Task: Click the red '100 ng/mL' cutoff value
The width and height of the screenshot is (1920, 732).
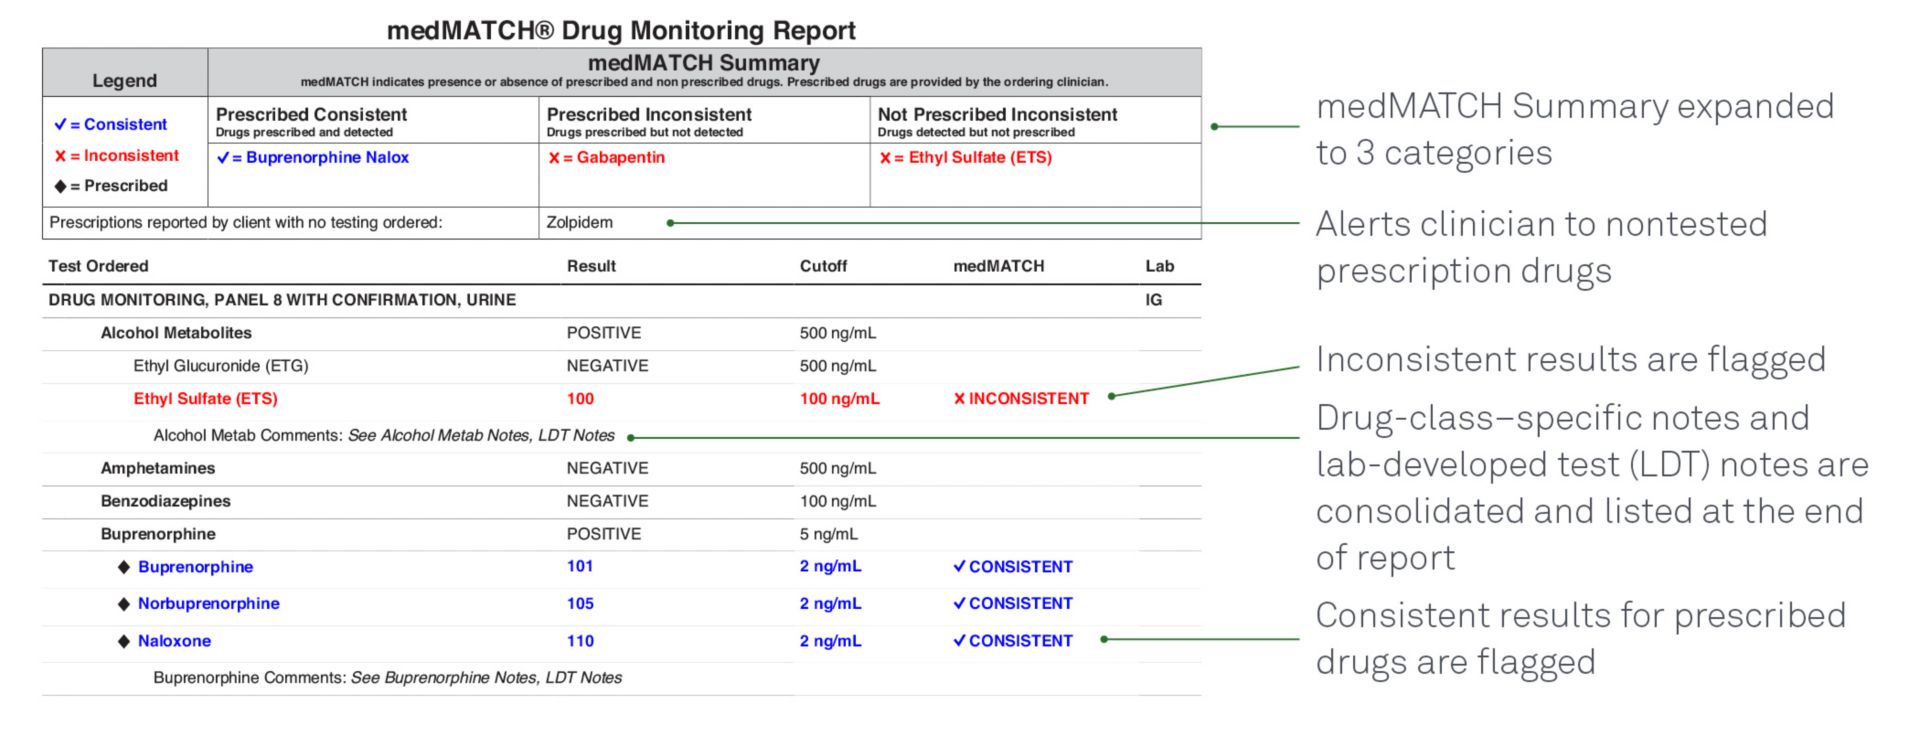Action: pyautogui.click(x=840, y=398)
